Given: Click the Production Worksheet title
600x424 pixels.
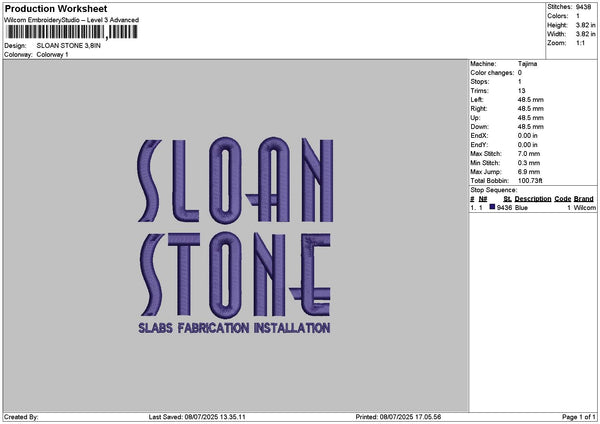Looking at the screenshot, I should (x=56, y=8).
